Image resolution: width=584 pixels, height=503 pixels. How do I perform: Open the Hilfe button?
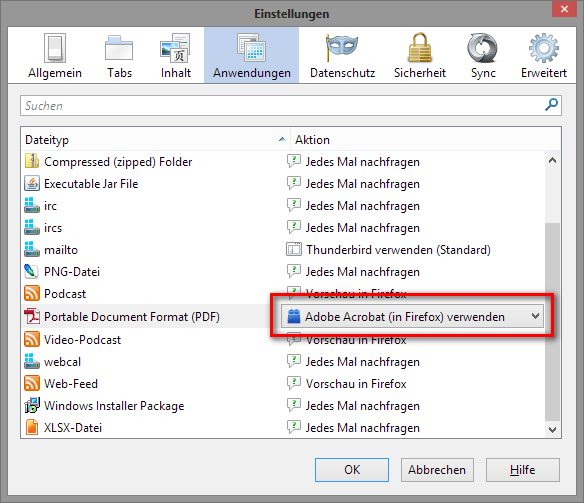523,470
